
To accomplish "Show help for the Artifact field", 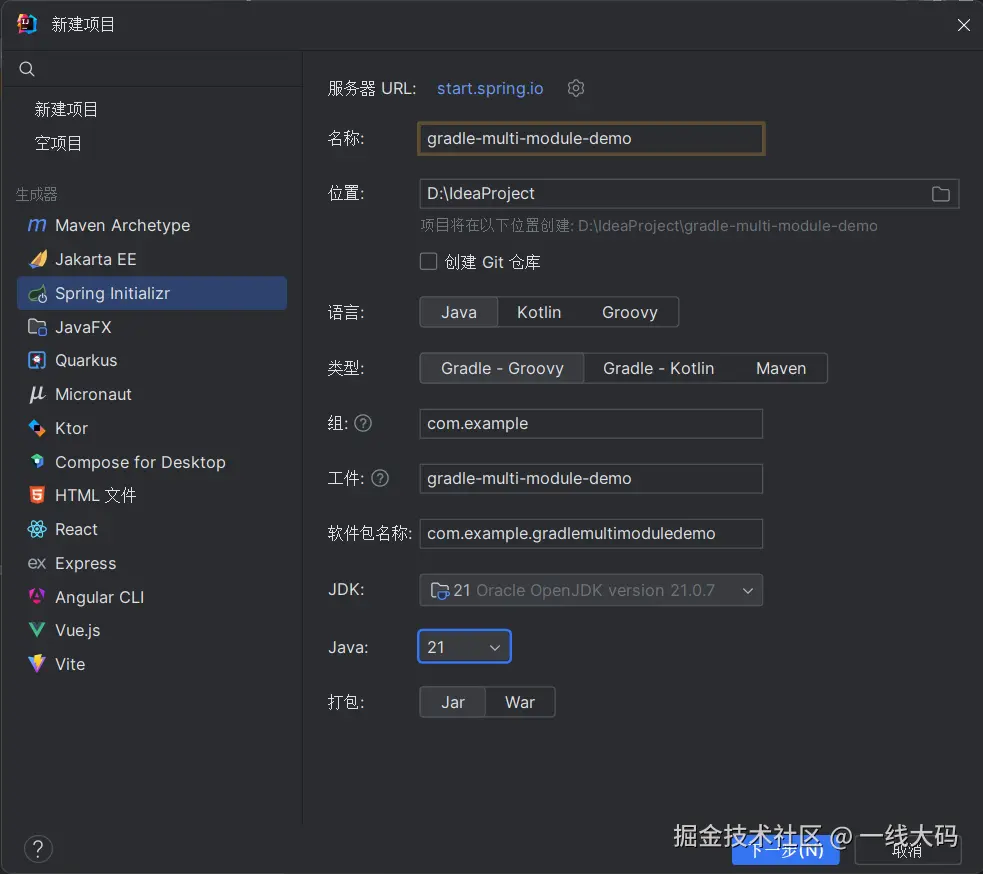I will pyautogui.click(x=380, y=478).
